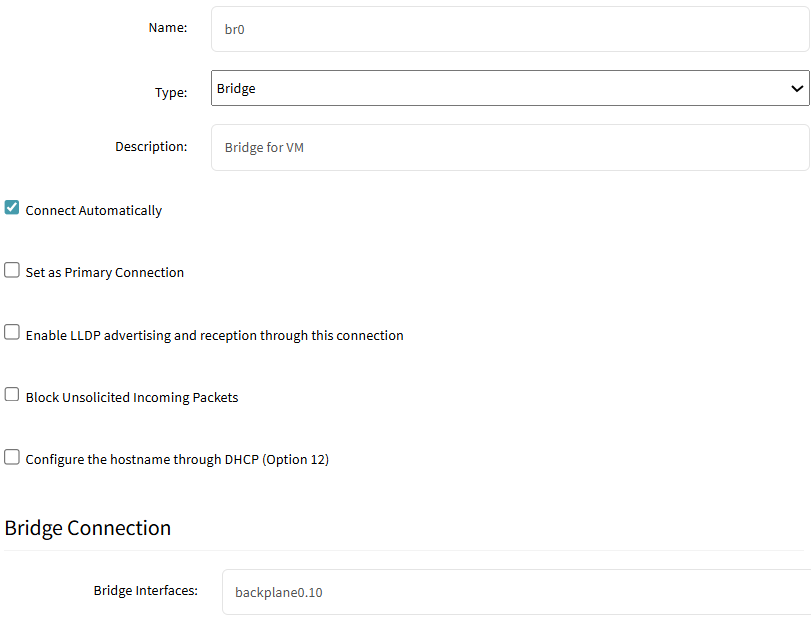
Task: Click the chevron arrow of Type dropdown
Action: pos(797,88)
